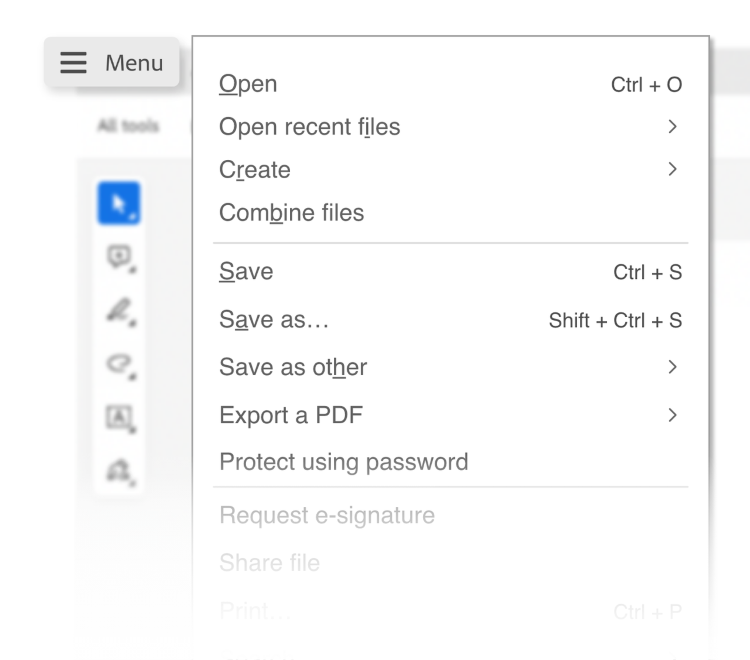Choose Share file from the menu

pyautogui.click(x=270, y=563)
